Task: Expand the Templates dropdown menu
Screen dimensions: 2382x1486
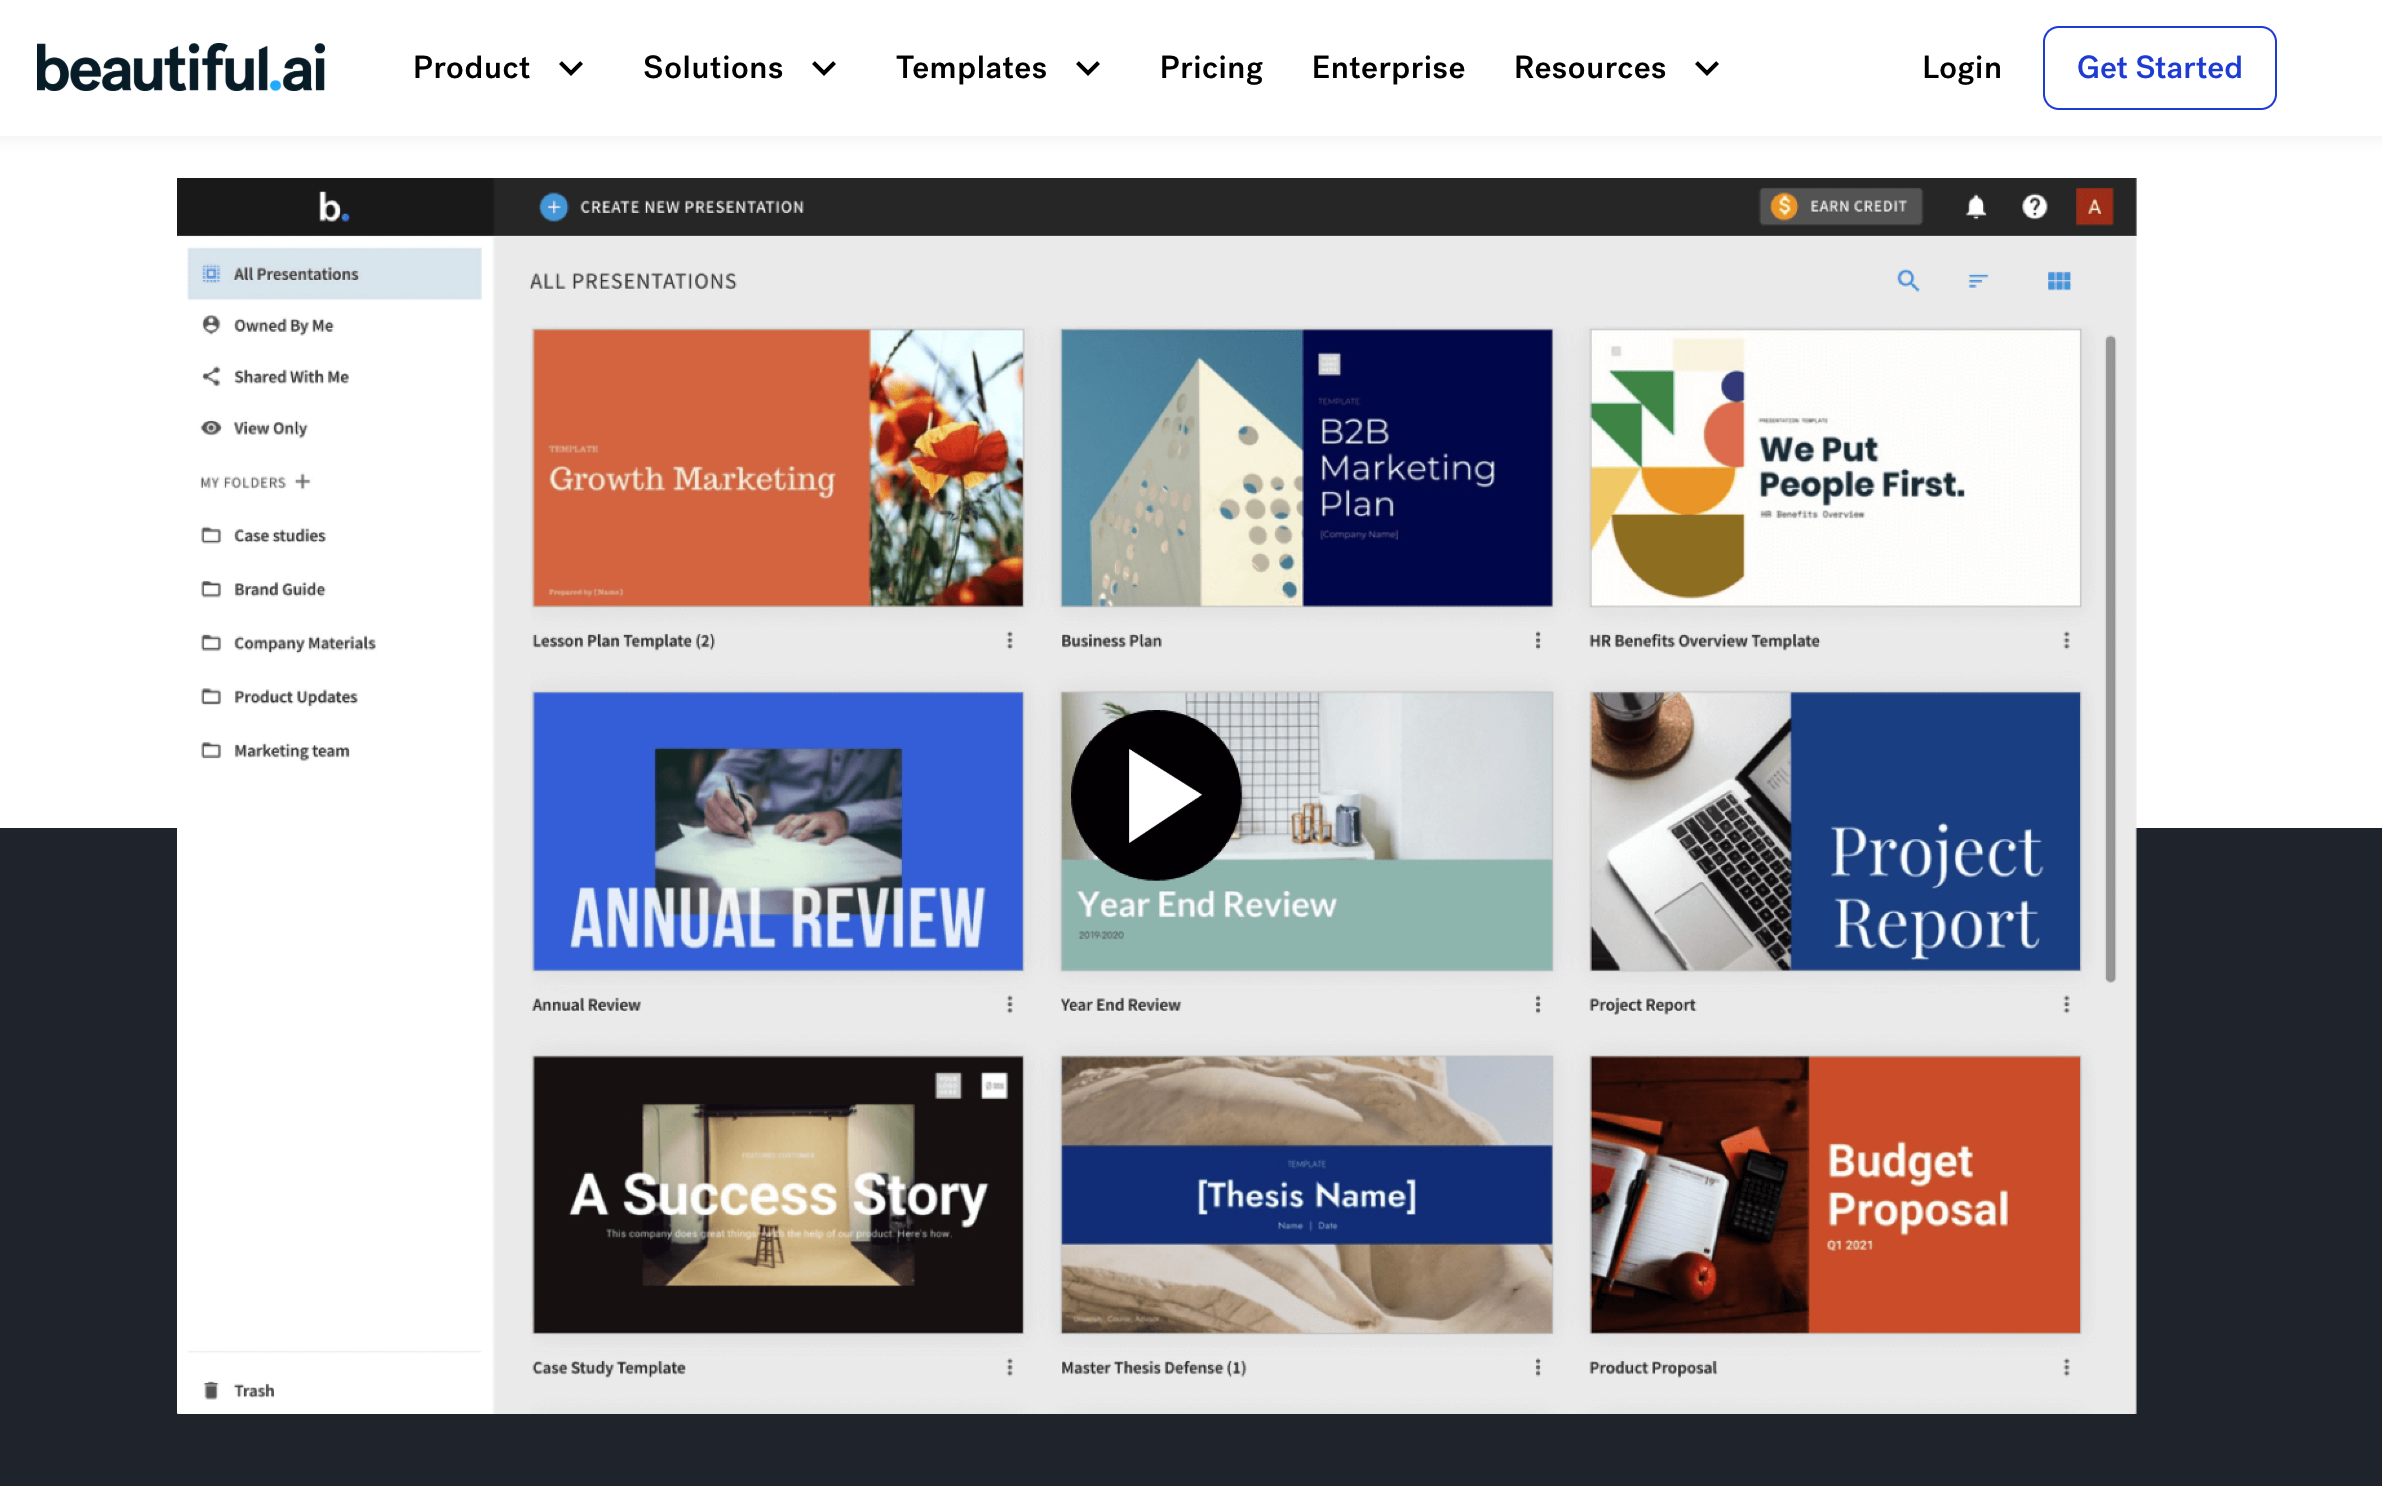Action: pos(997,68)
